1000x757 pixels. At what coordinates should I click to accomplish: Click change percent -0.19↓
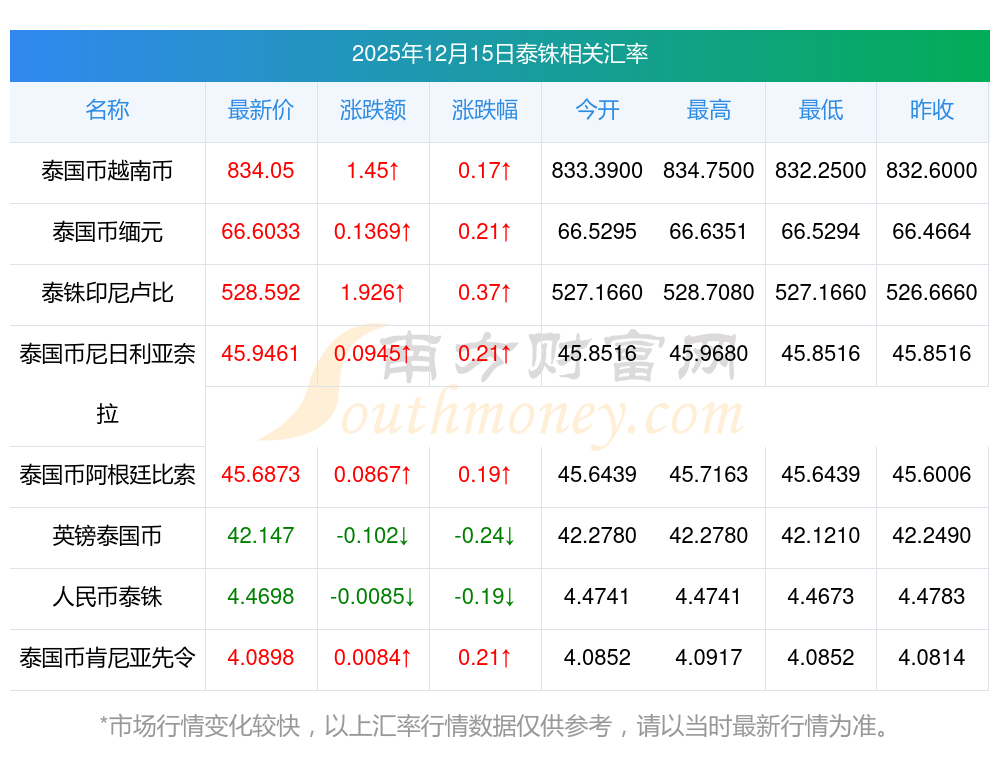pyautogui.click(x=485, y=597)
